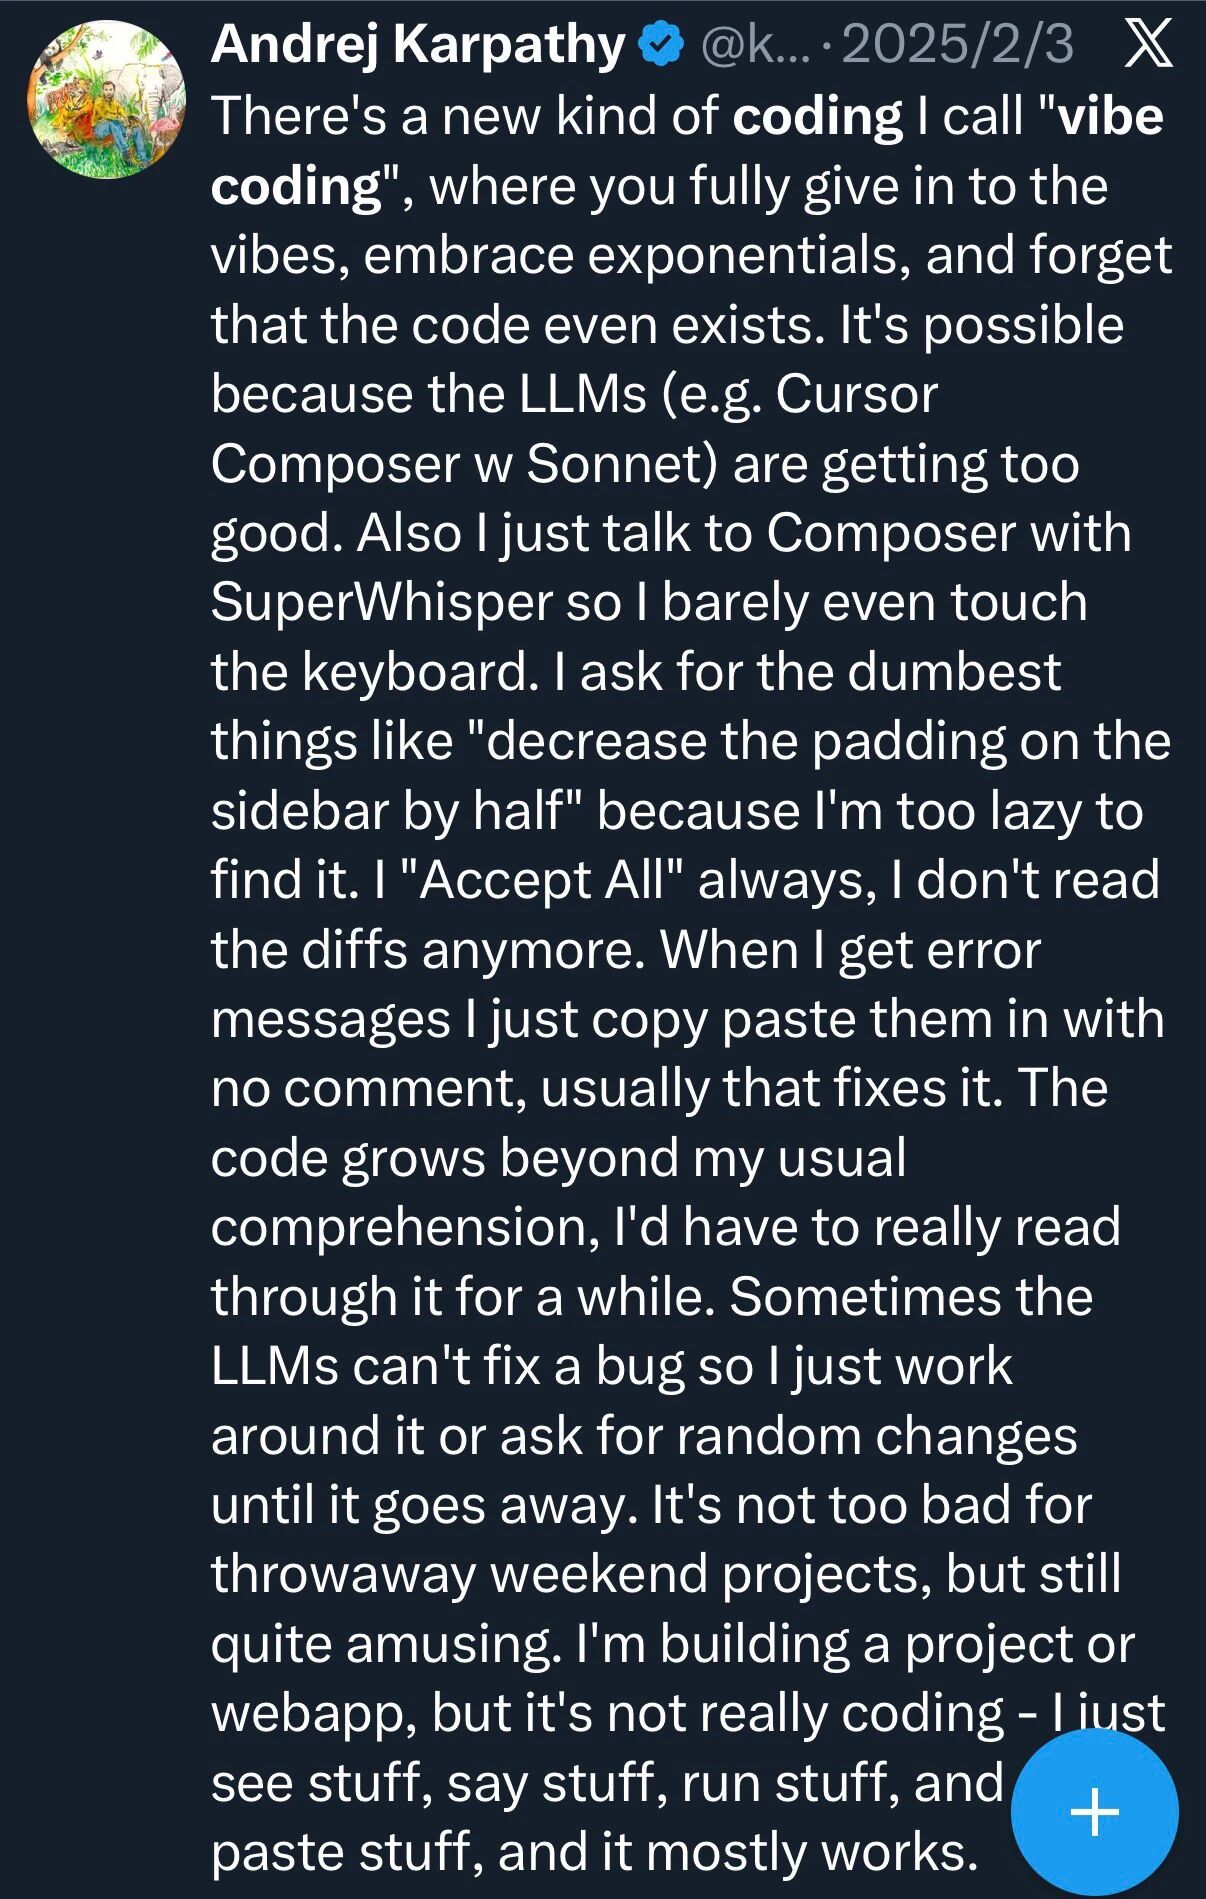Viewport: 1206px width, 1899px height.
Task: Click bold "coding" after "new kind of"
Action: point(817,116)
